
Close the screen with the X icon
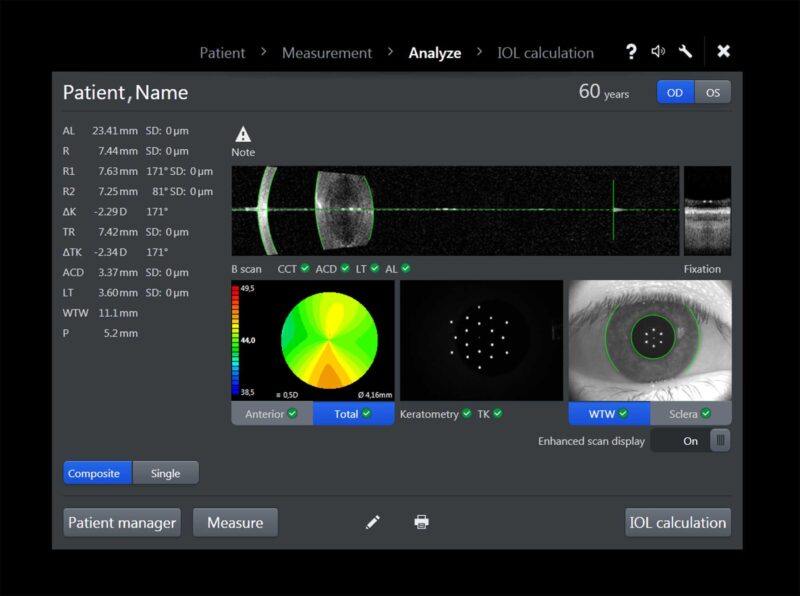pos(723,51)
